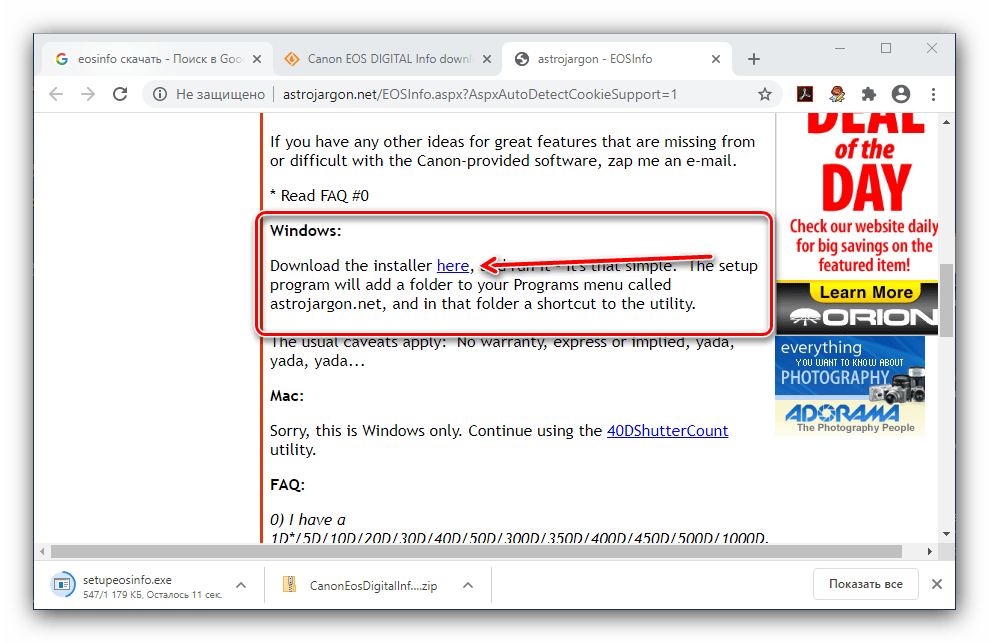Bookmark this page with the star icon
Viewport: 989px width, 643px height.
coord(765,94)
